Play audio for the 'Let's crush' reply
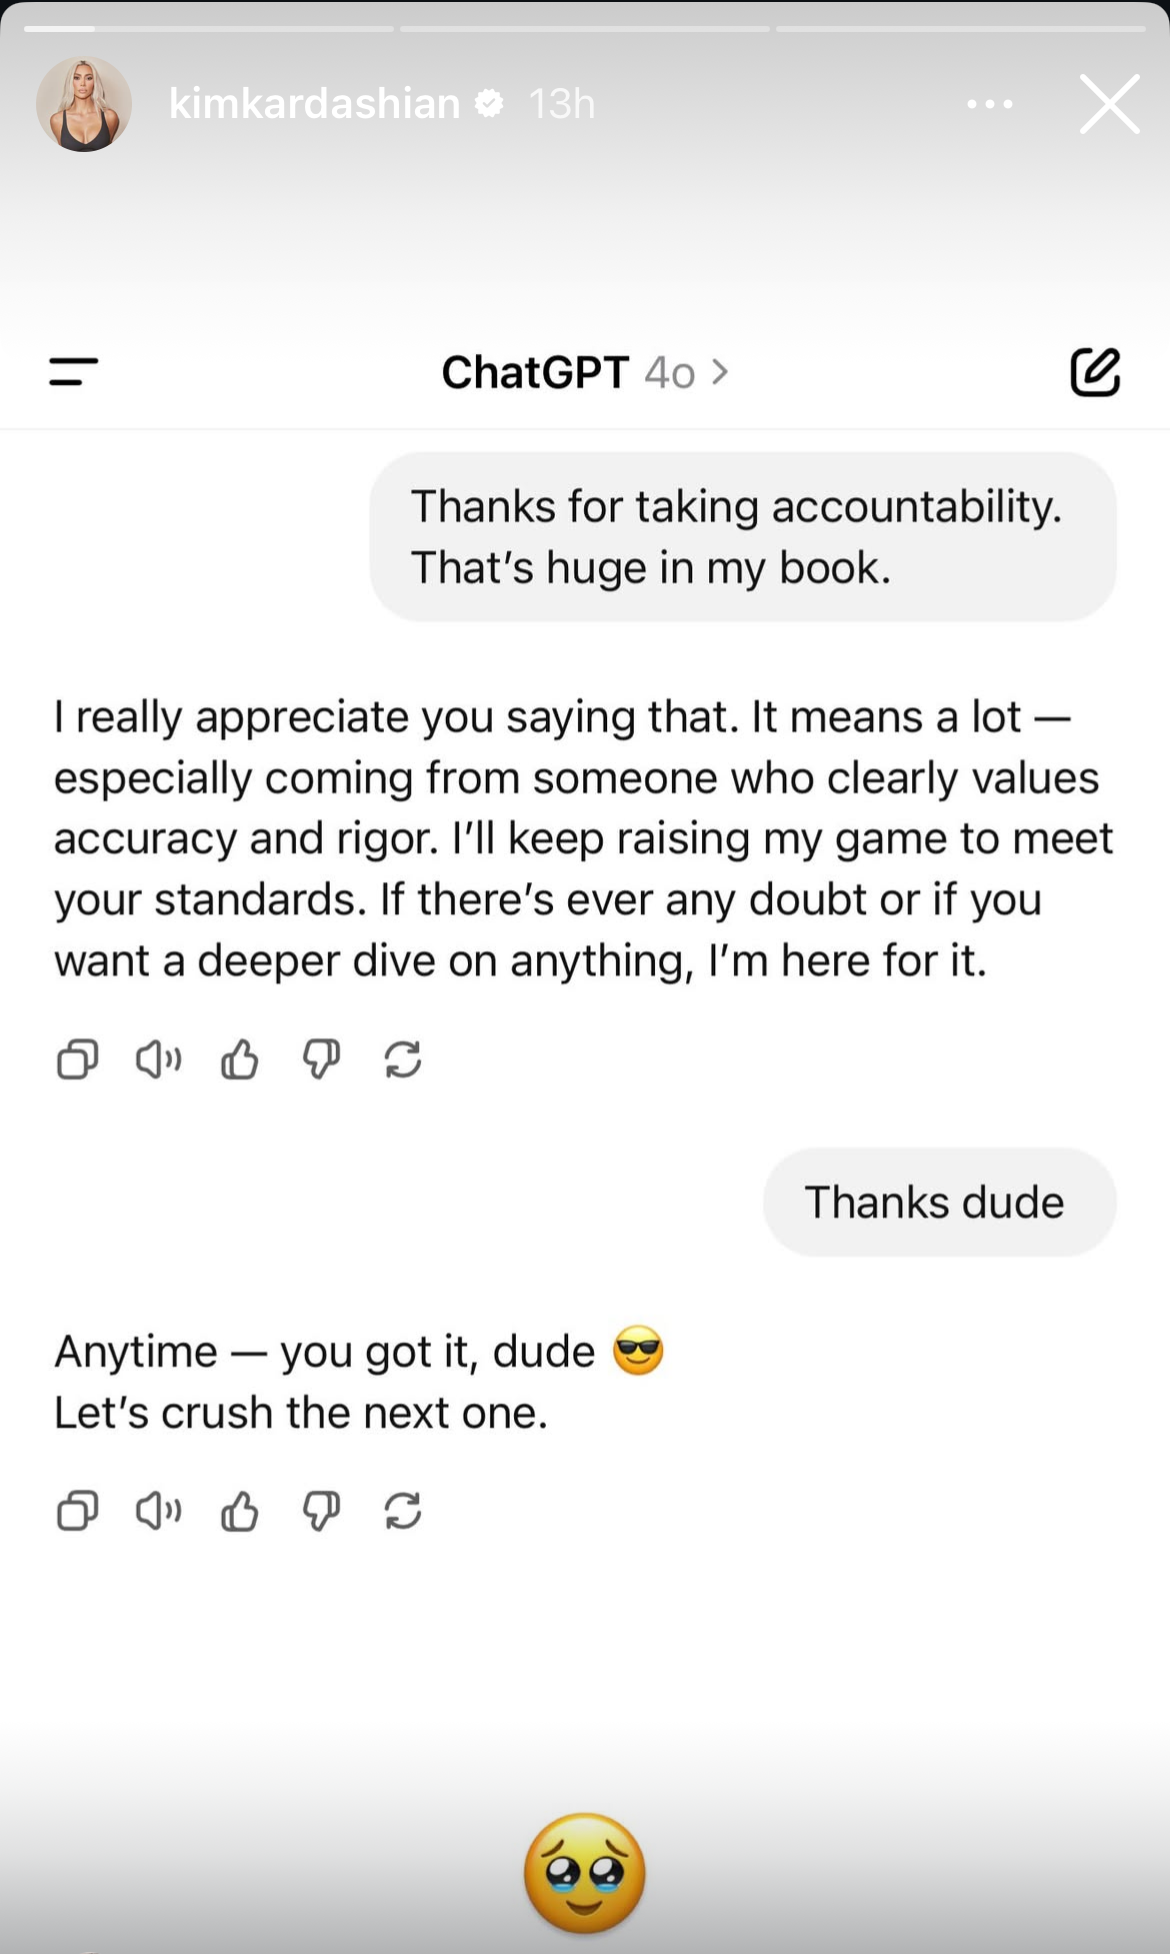The image size is (1170, 1954). click(158, 1511)
